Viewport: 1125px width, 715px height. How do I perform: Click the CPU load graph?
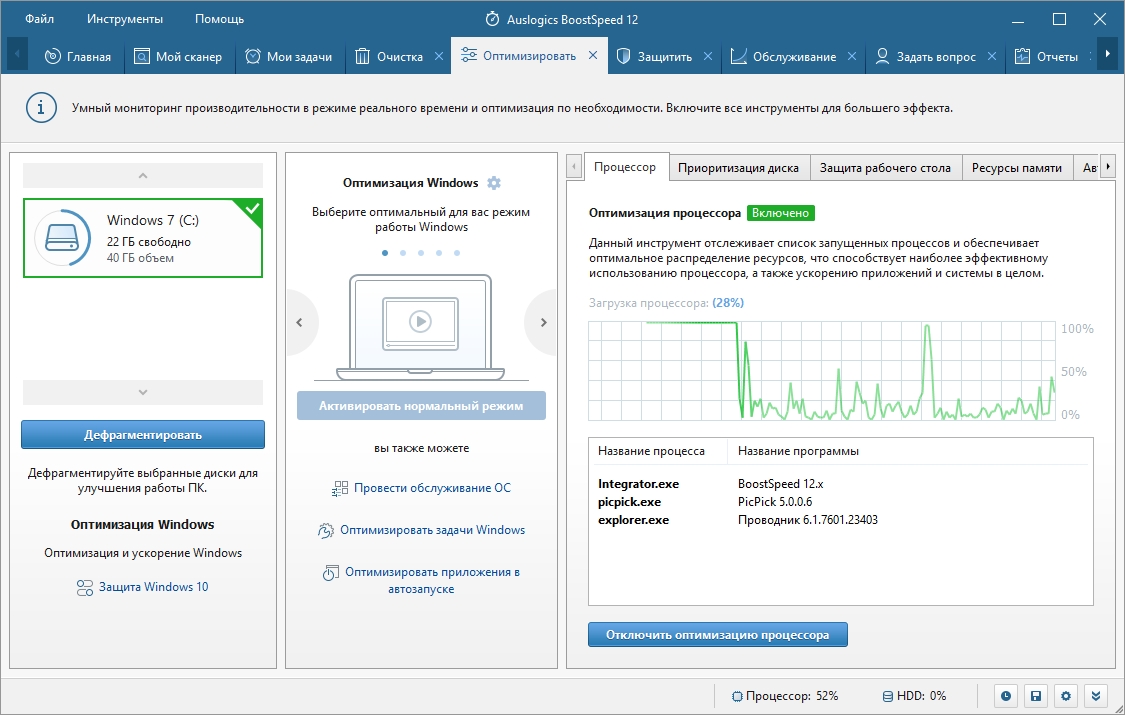pos(822,370)
